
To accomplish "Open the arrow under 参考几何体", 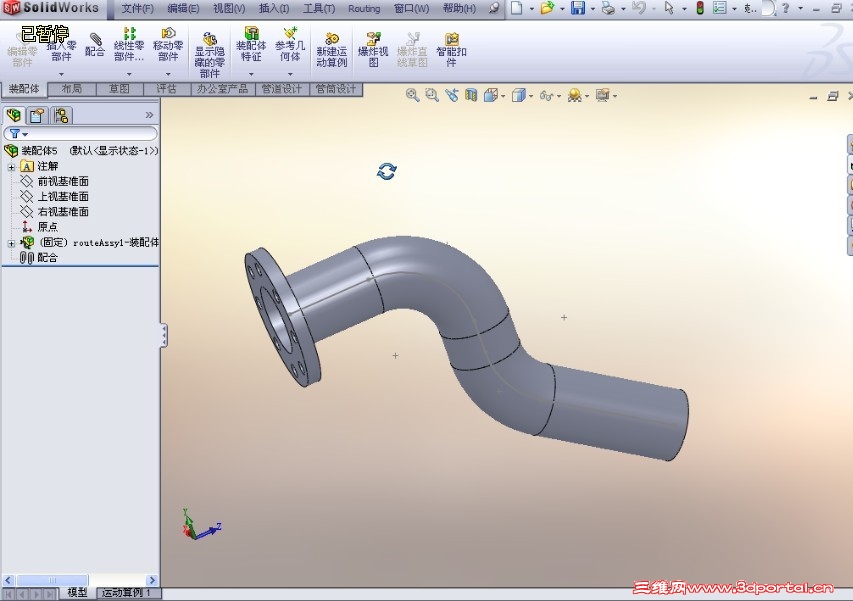I will (x=290, y=74).
